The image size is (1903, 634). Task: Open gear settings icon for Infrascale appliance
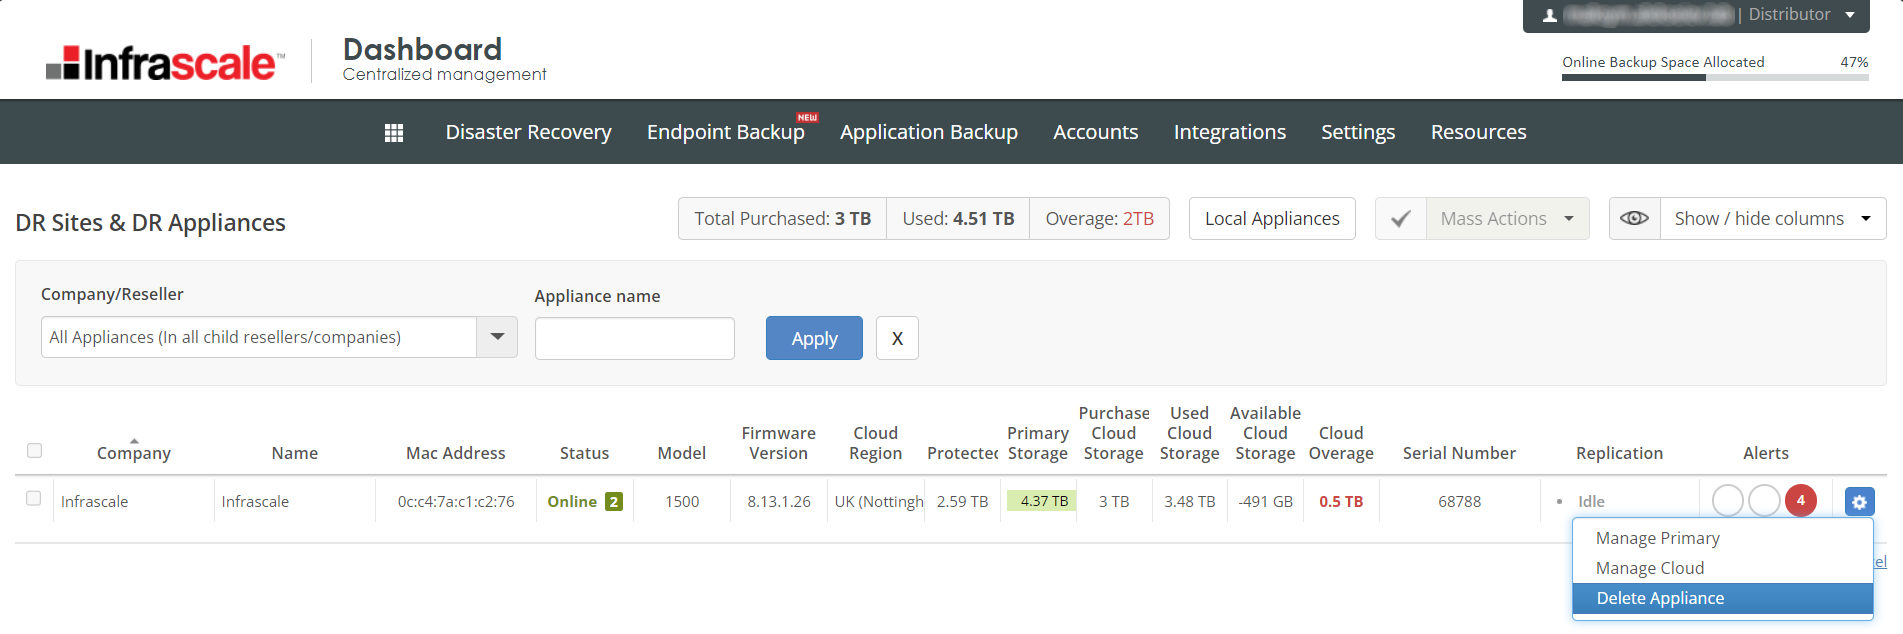(x=1859, y=502)
